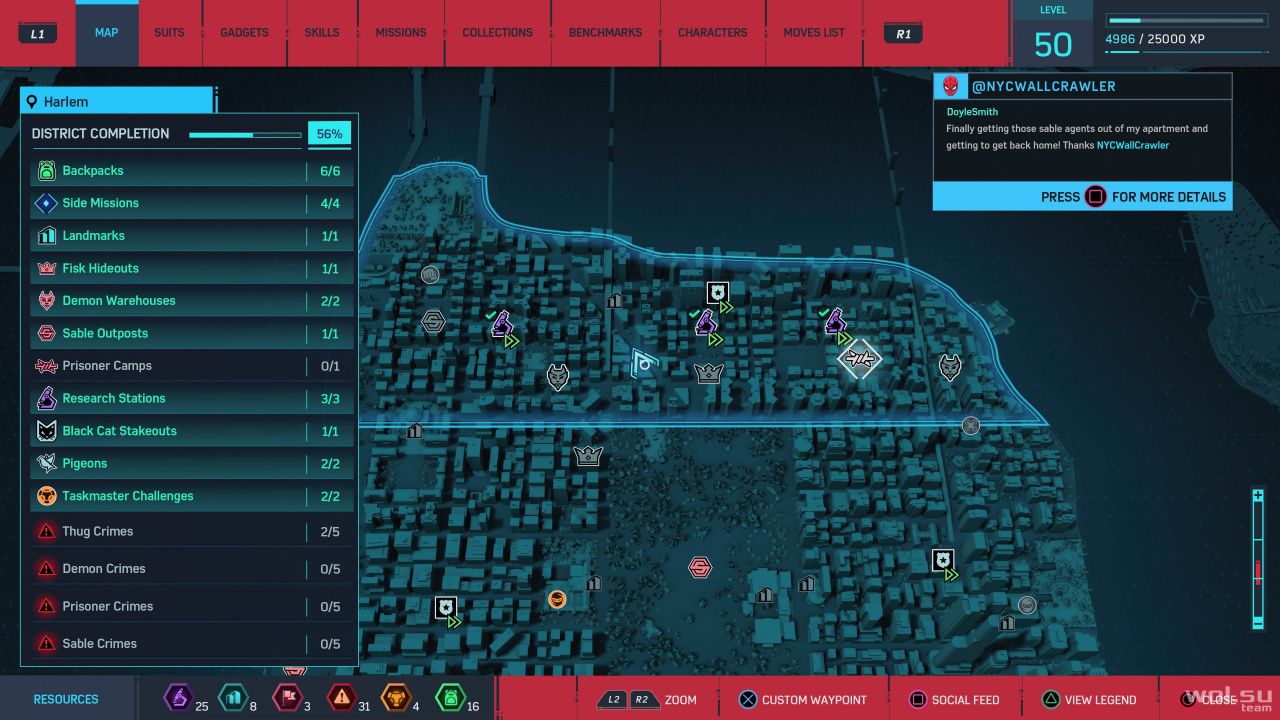Viewport: 1280px width, 720px height.
Task: Open the Social Feed prompt in bottom bar
Action: [x=953, y=700]
